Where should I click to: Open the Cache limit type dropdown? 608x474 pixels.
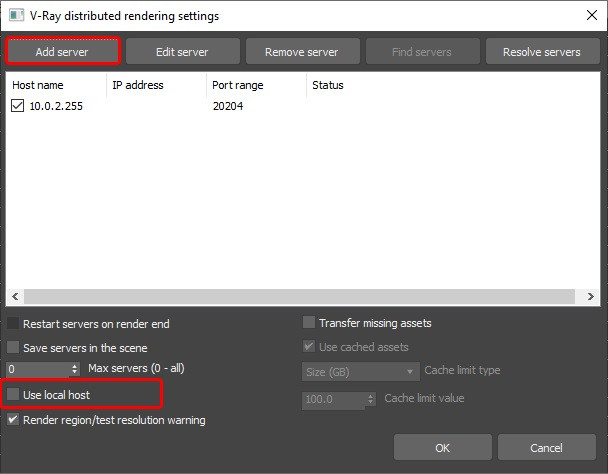click(361, 372)
